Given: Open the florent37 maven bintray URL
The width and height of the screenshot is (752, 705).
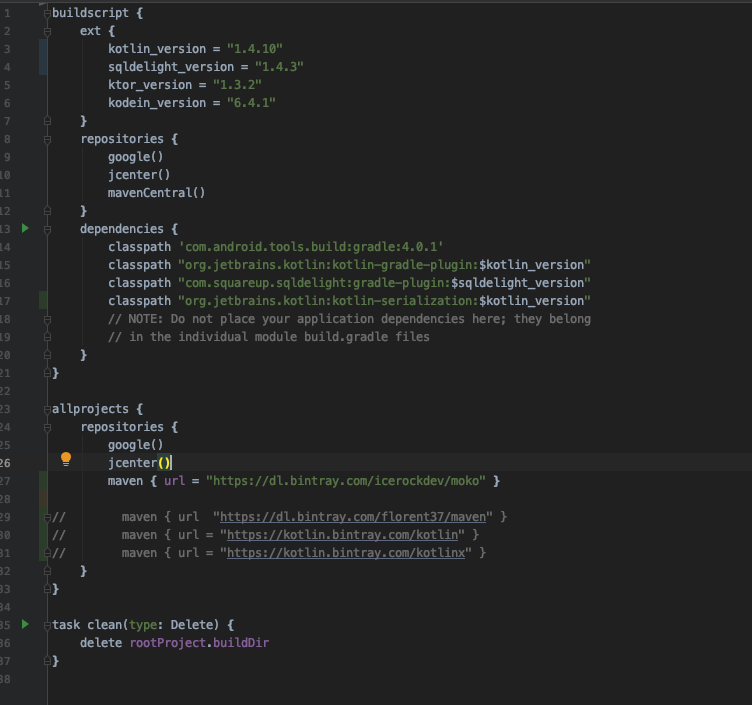Looking at the screenshot, I should 352,517.
